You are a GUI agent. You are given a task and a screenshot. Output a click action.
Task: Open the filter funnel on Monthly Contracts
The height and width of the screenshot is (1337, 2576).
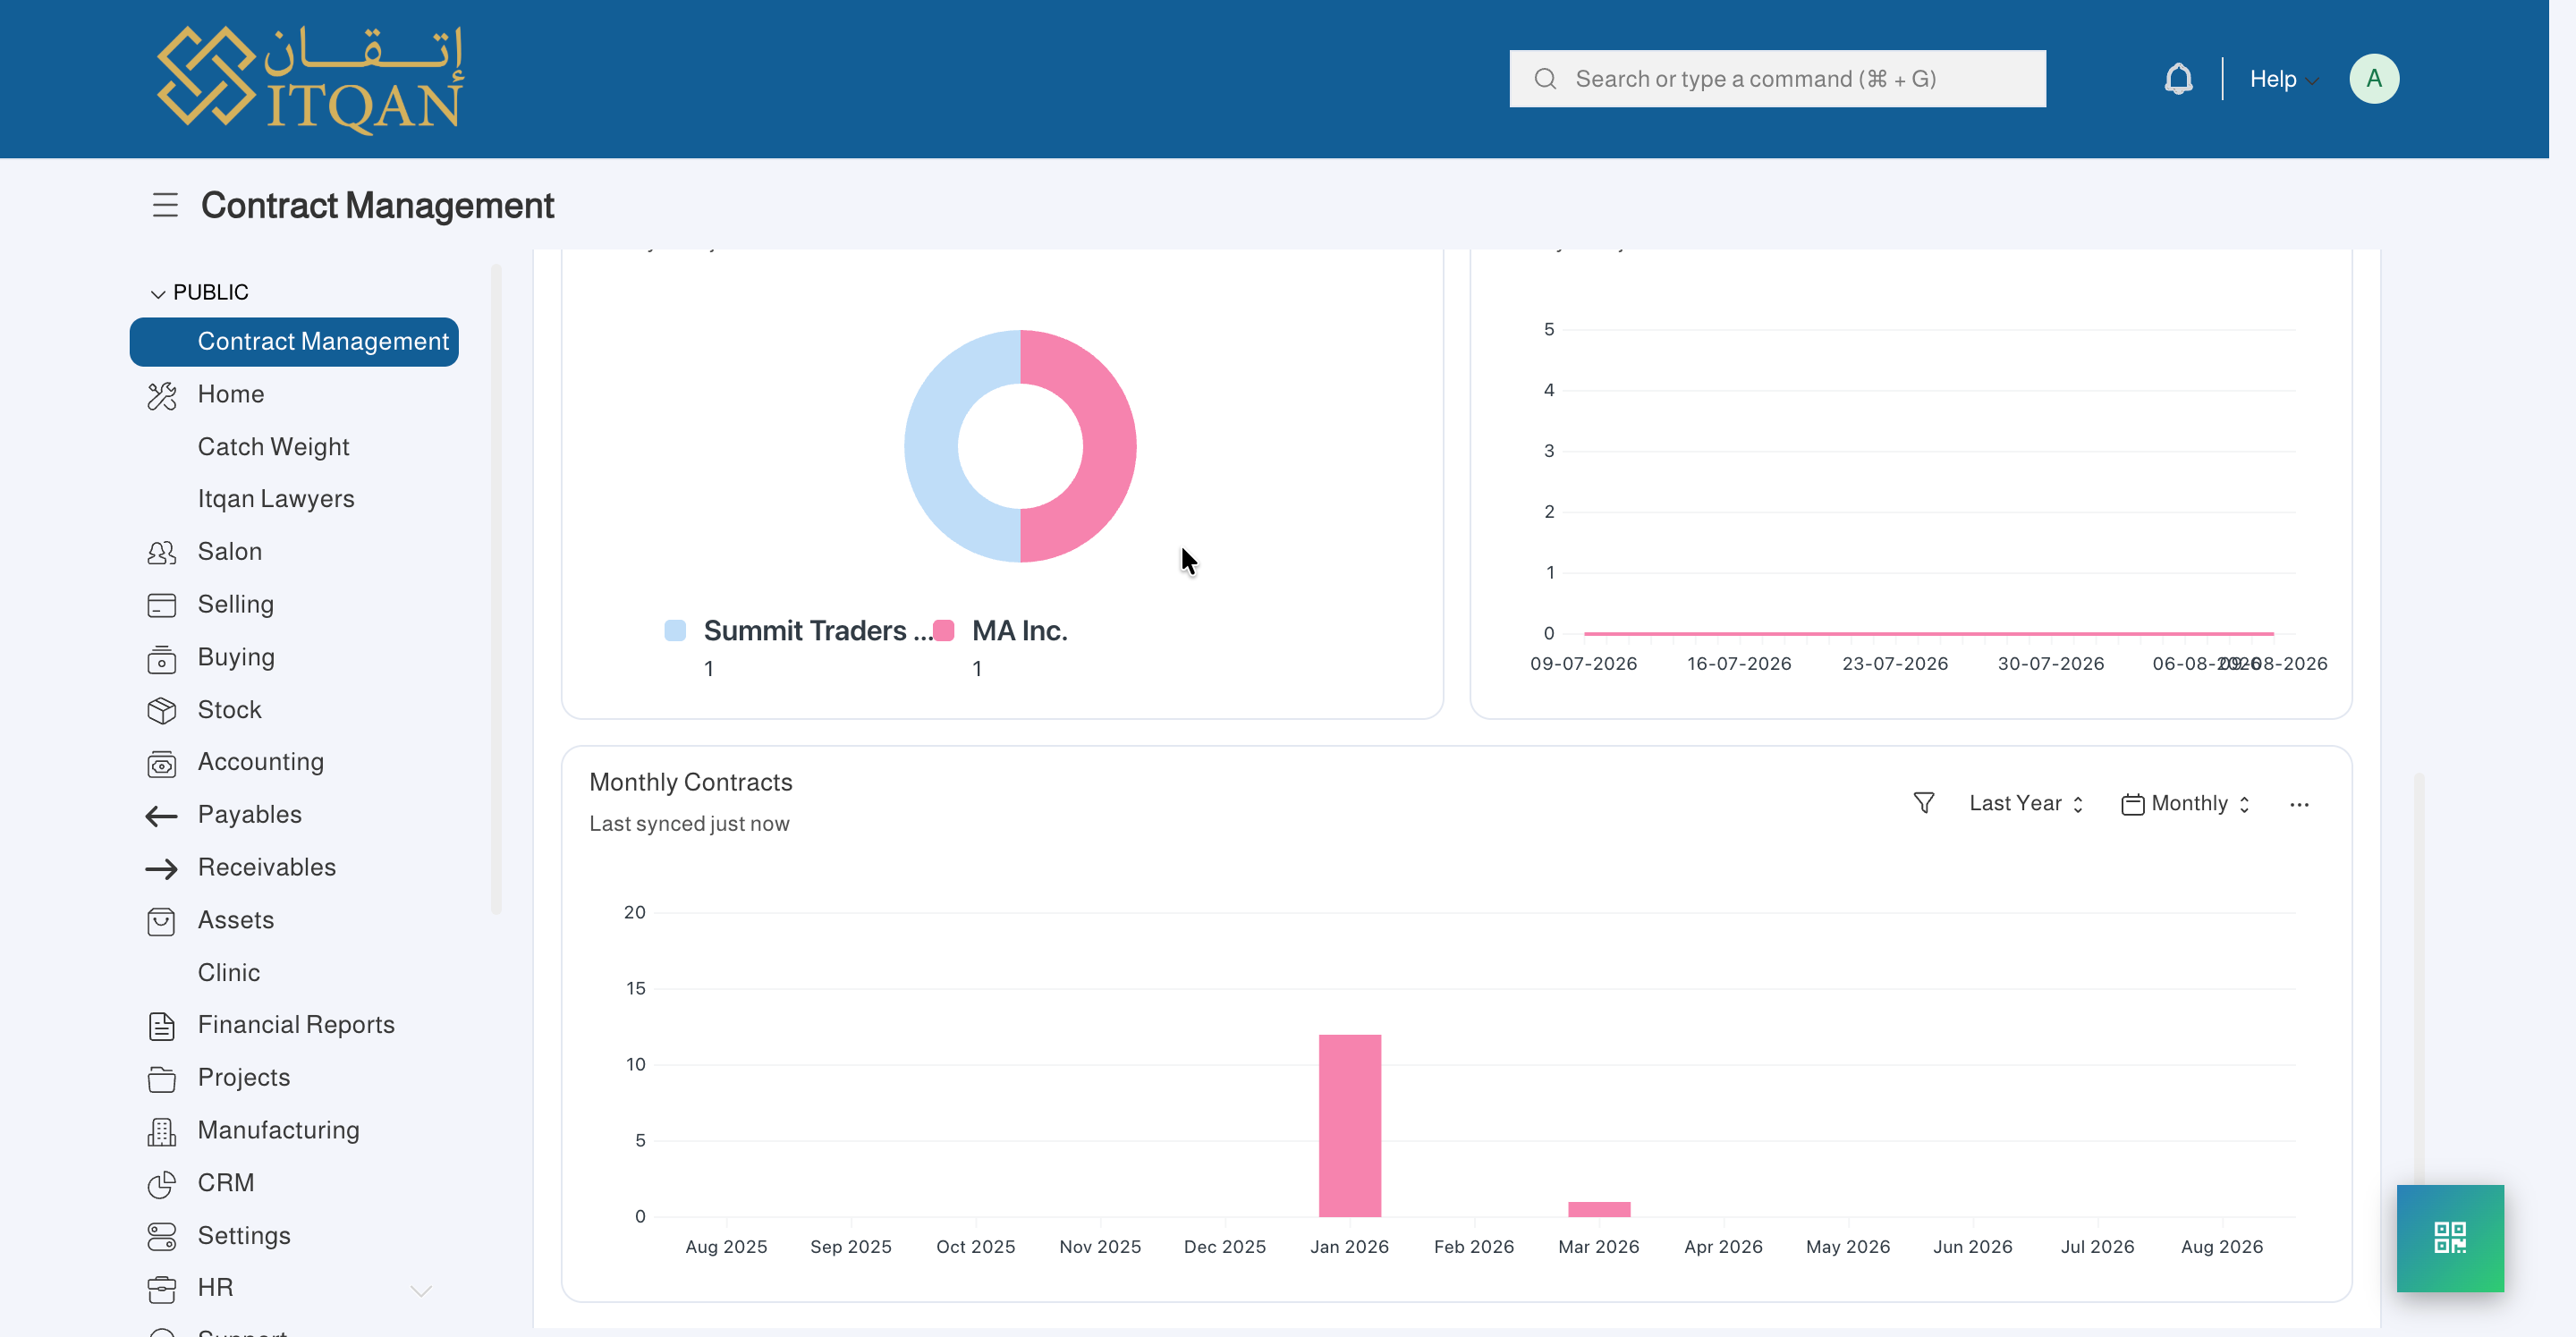(x=1923, y=803)
